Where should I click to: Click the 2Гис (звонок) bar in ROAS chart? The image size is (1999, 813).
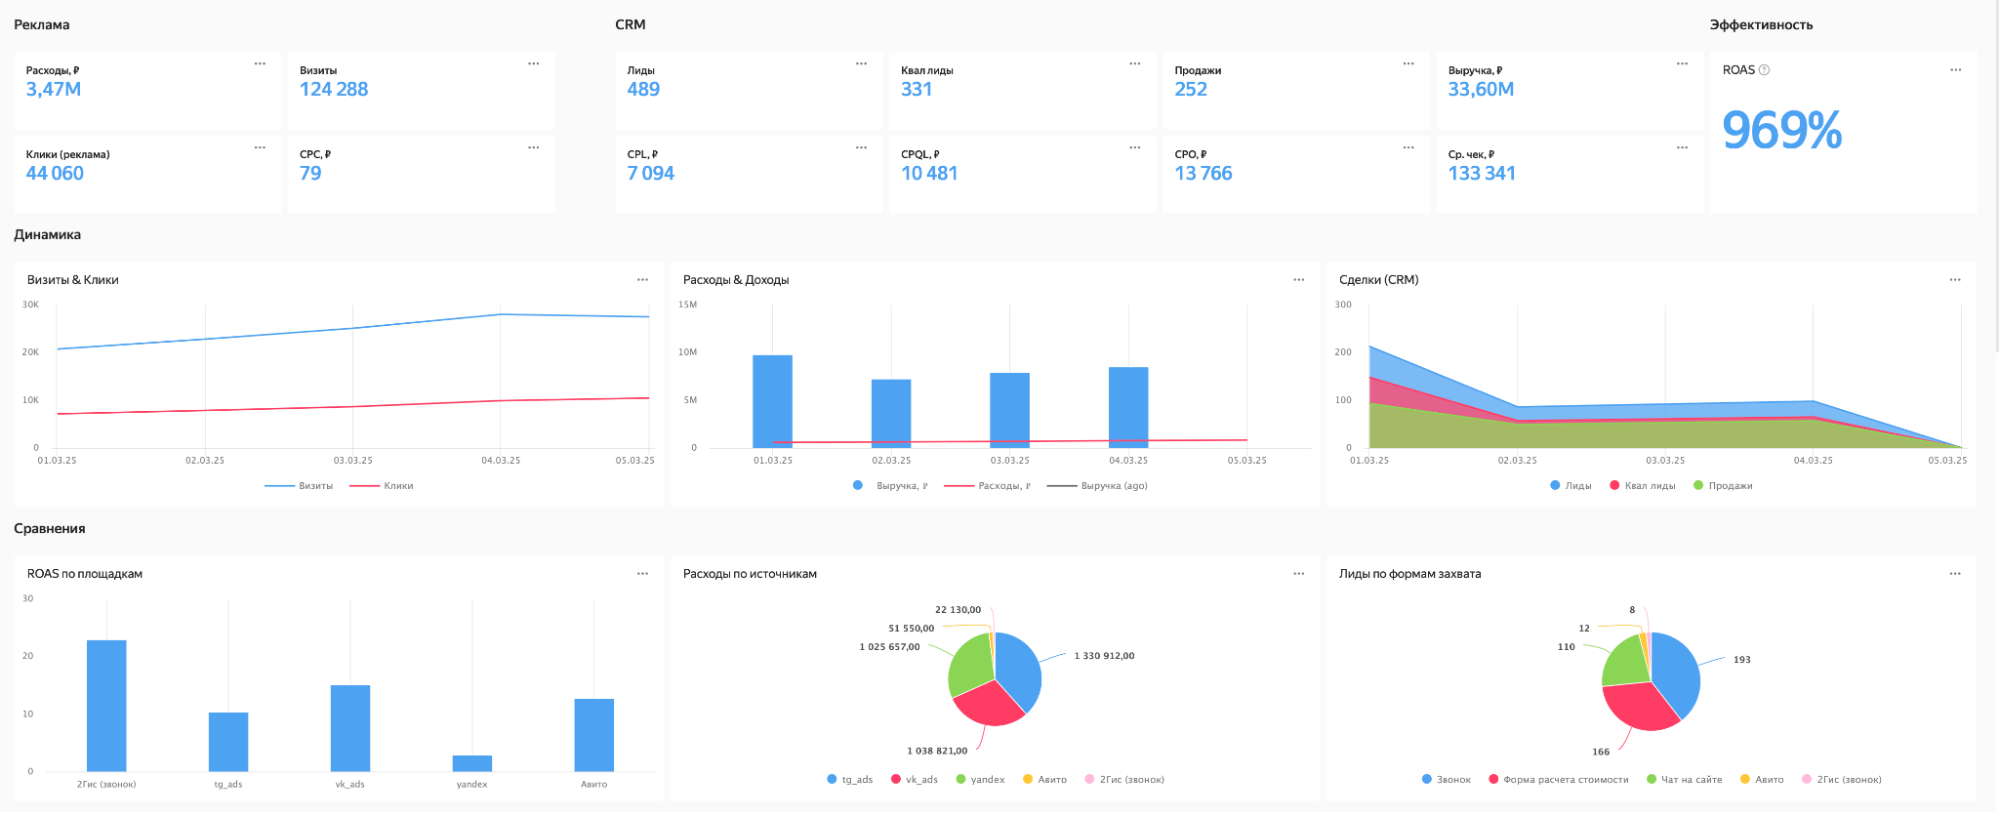coord(107,705)
